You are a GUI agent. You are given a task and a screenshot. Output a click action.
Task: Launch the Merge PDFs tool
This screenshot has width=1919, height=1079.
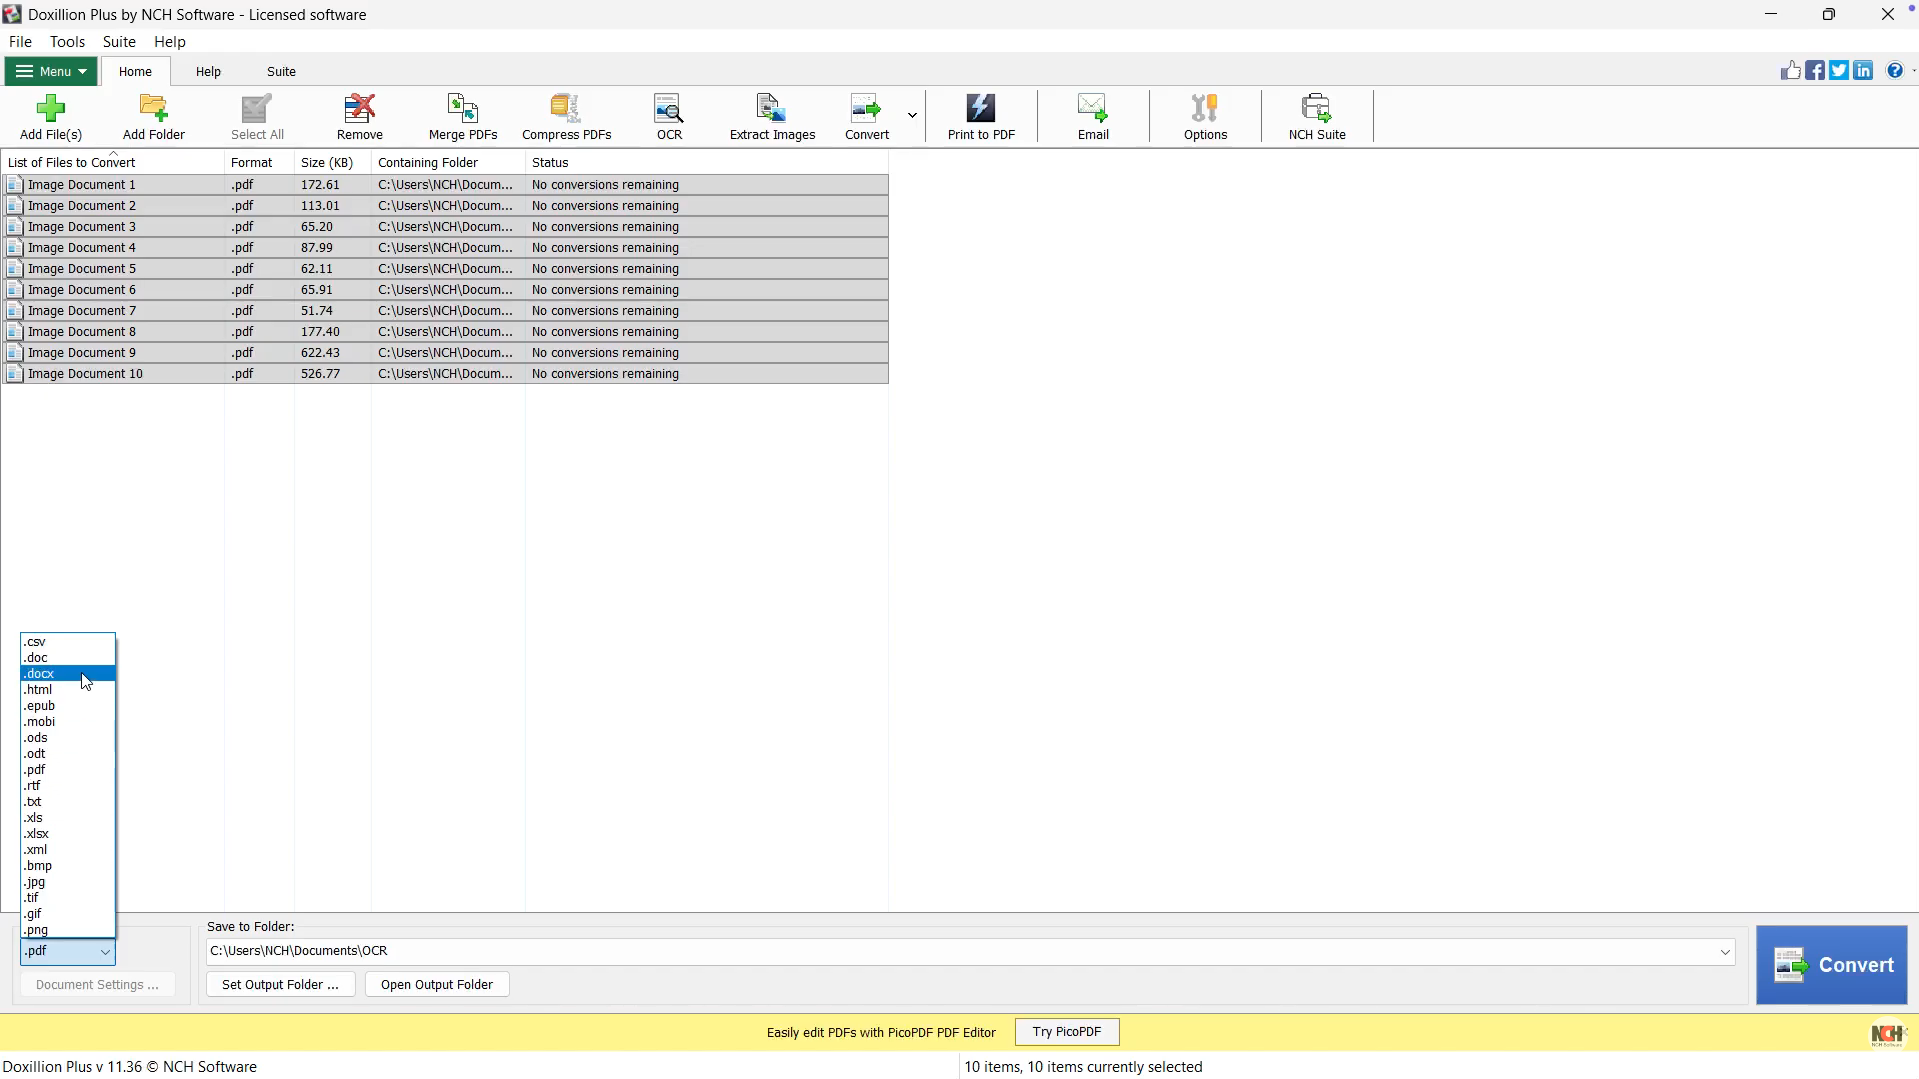[463, 117]
